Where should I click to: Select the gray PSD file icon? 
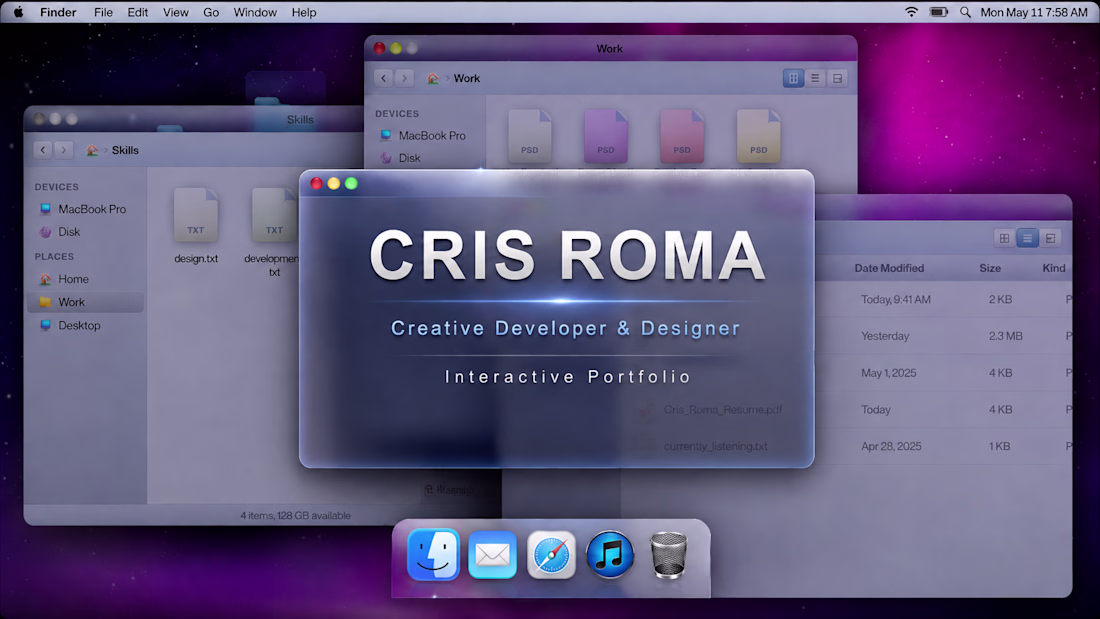click(530, 136)
